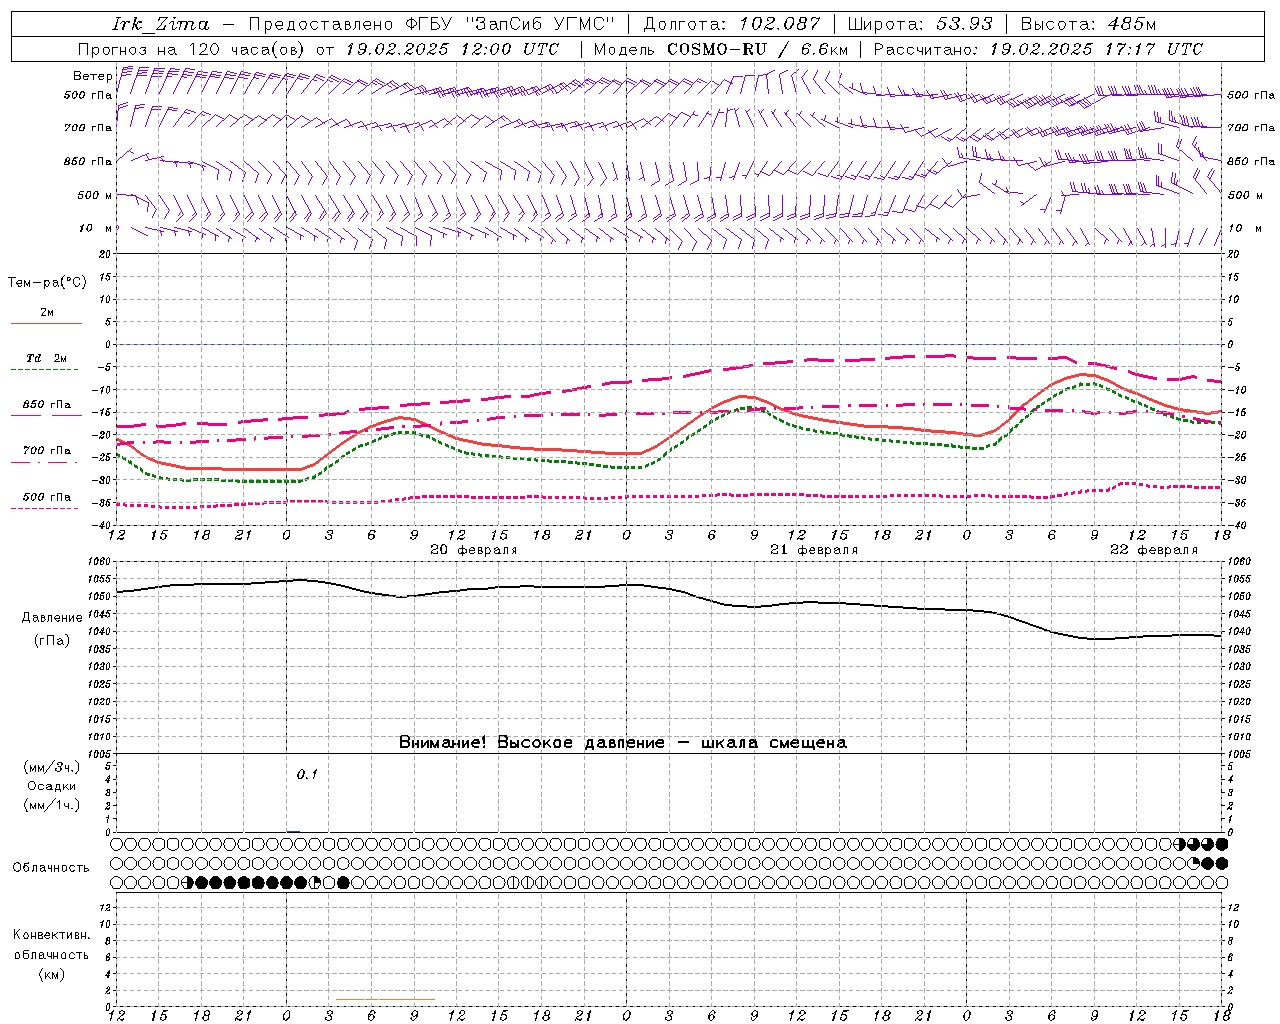
Task: Click the Облачность cloud cover label
Action: (x=51, y=868)
